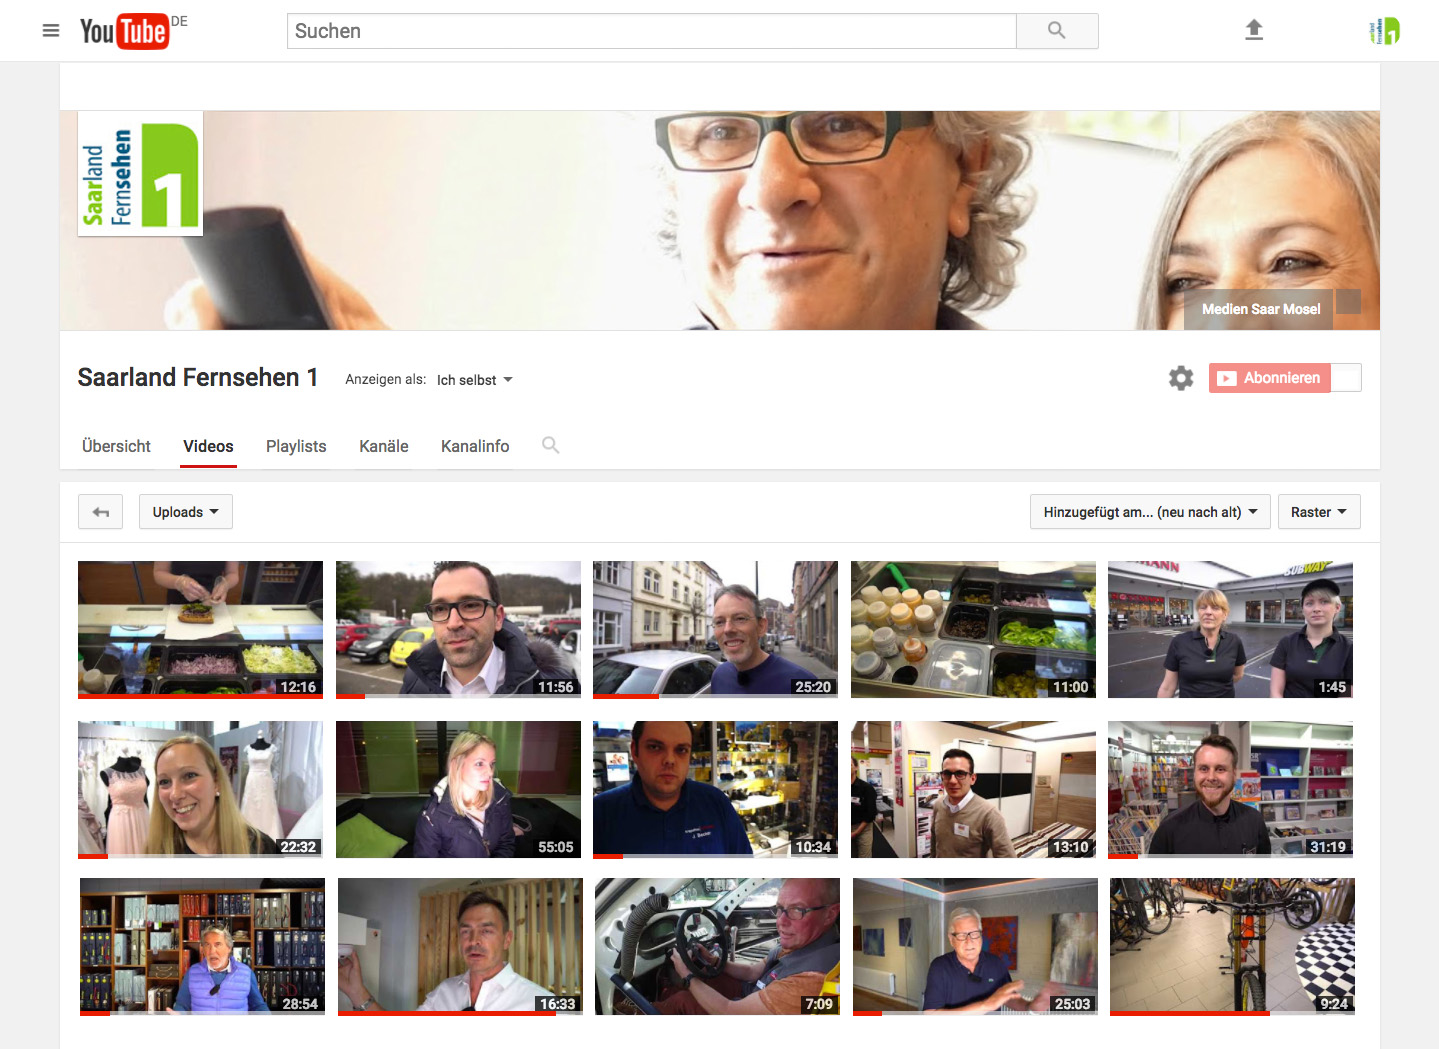Switch to the Playlists tab

(x=295, y=446)
